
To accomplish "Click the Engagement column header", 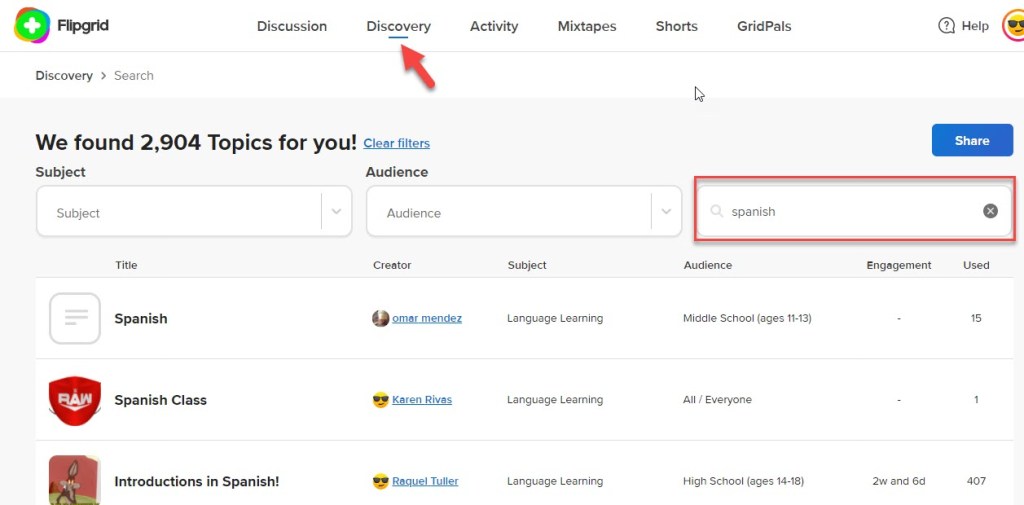I will click(x=899, y=265).
